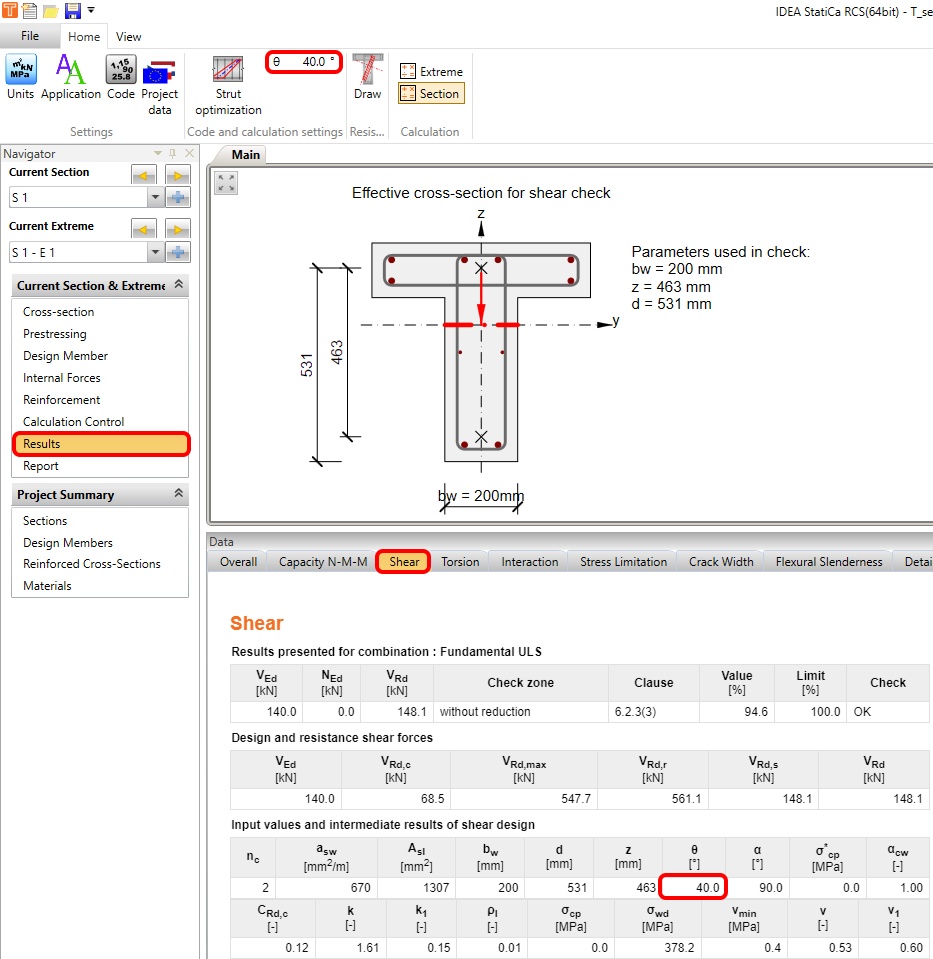The image size is (933, 959).
Task: Add a new section with plus button
Action: [178, 198]
